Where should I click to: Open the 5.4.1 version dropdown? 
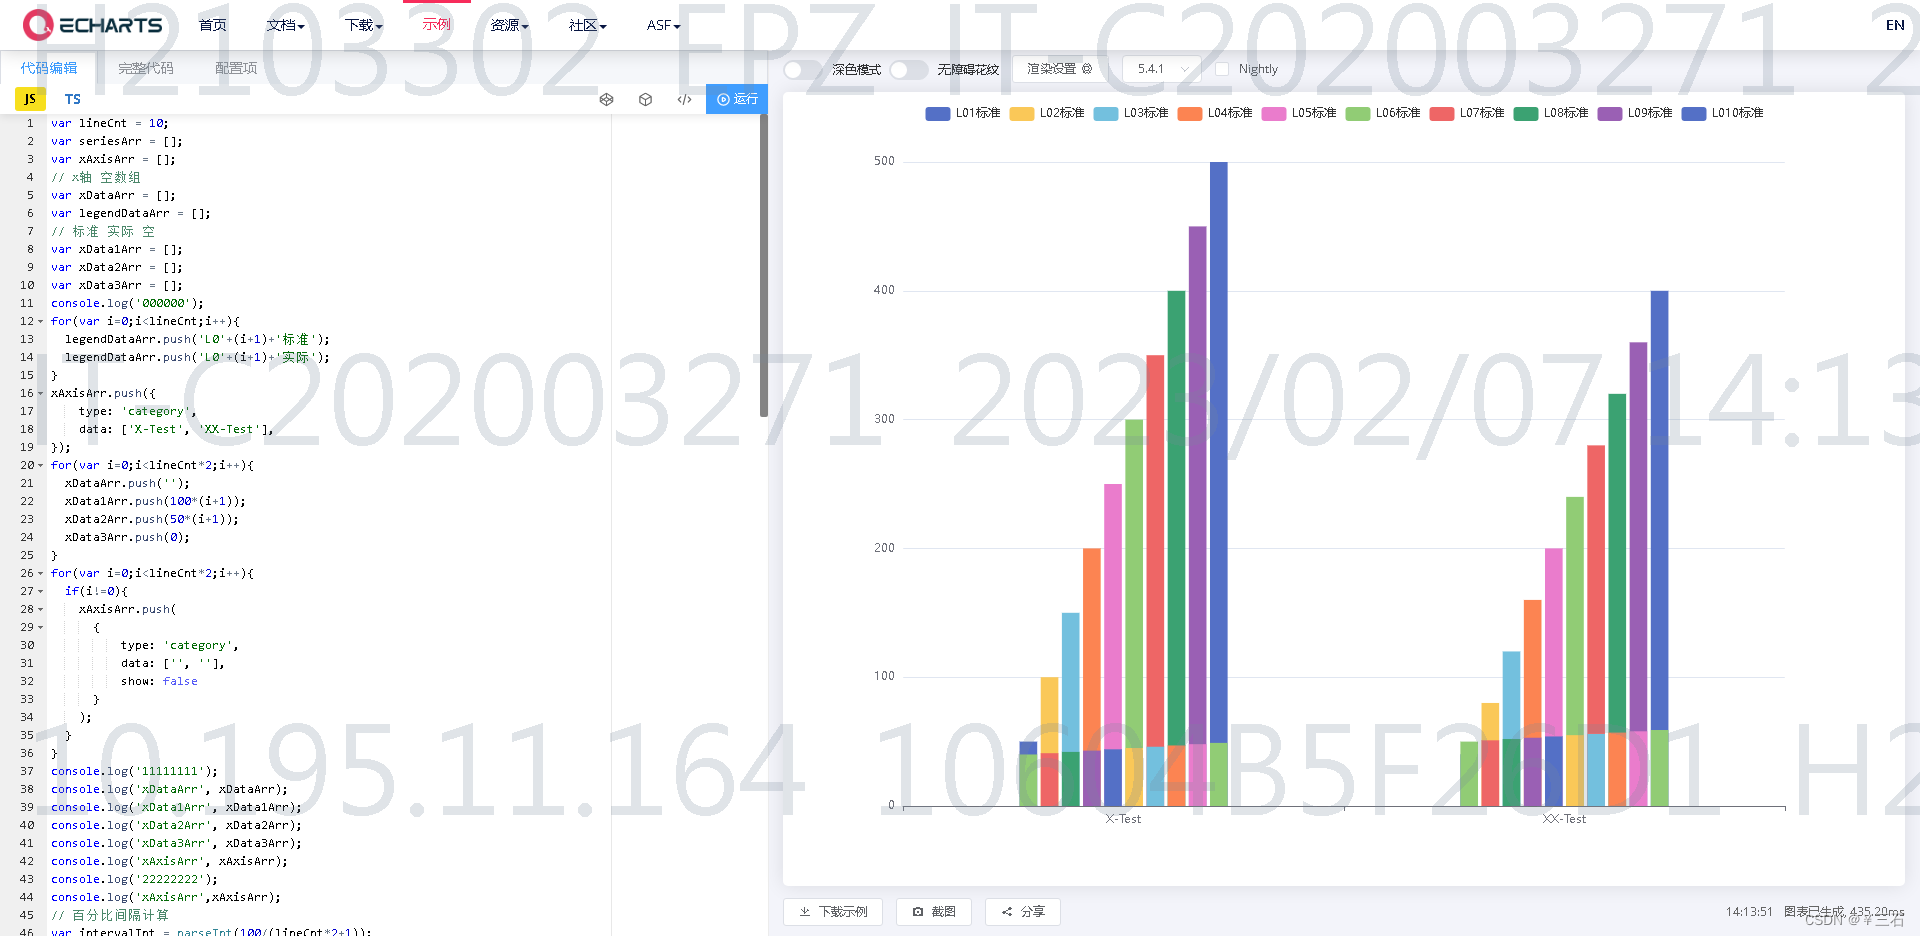click(x=1160, y=69)
